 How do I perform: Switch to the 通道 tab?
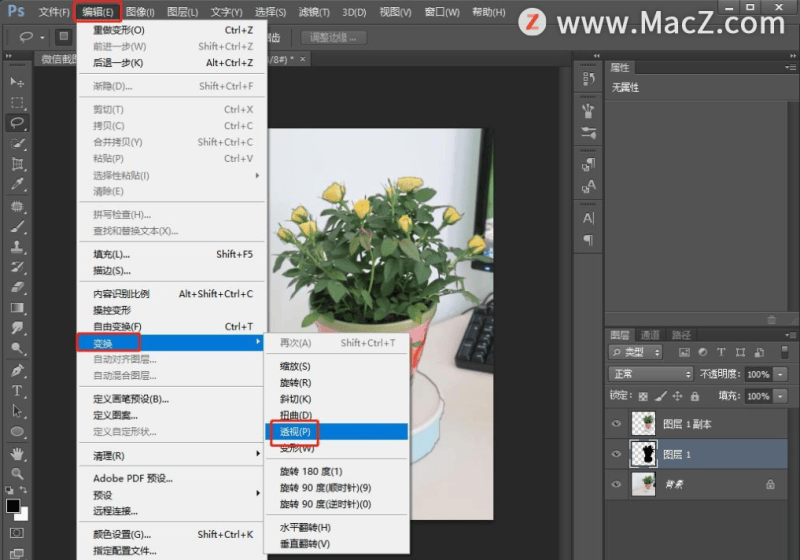pos(650,335)
